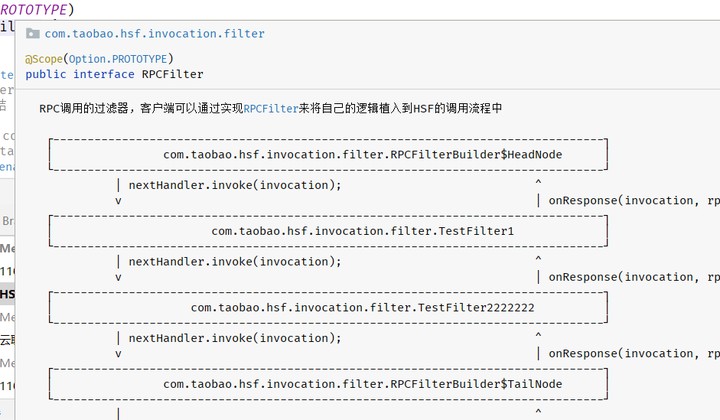Click the TestFilter1 class text
Image resolution: width=720 pixels, height=420 pixels.
tap(362, 231)
